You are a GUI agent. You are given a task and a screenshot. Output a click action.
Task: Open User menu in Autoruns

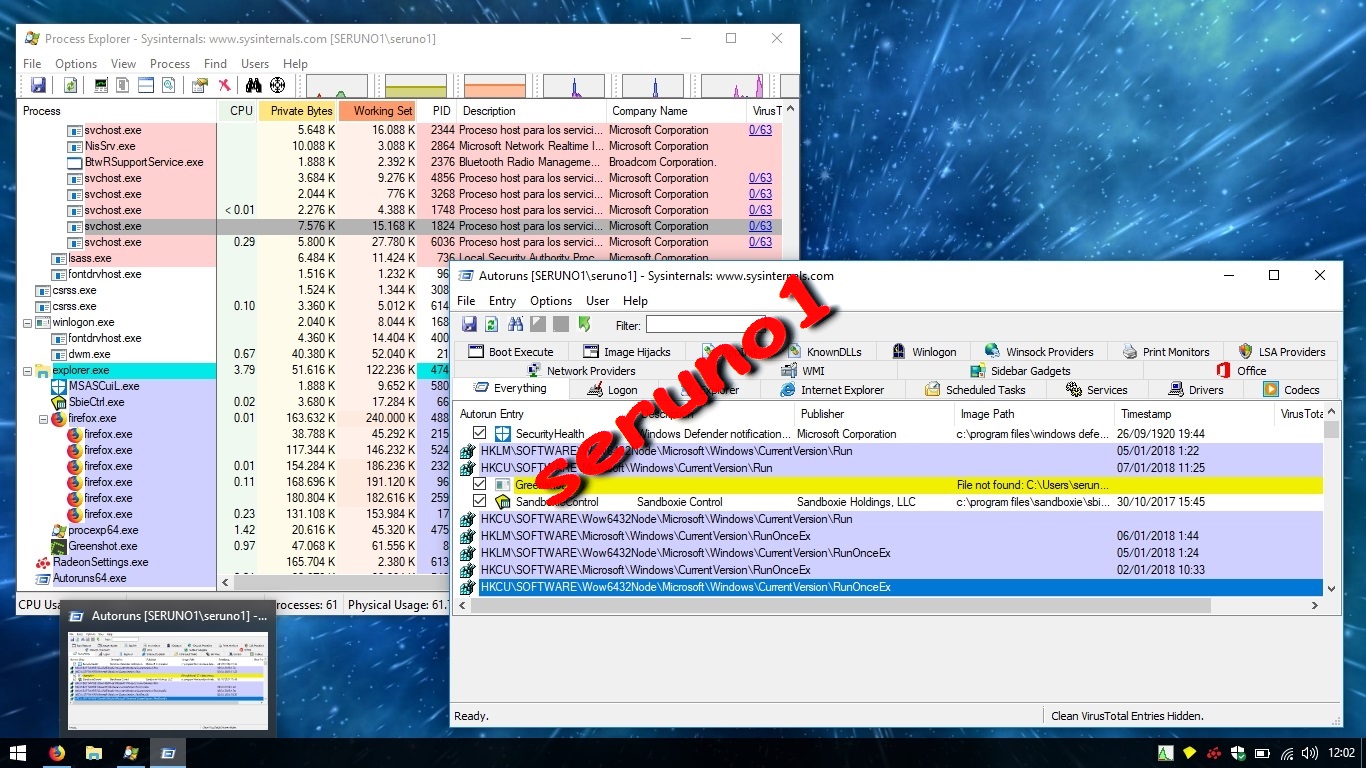598,301
